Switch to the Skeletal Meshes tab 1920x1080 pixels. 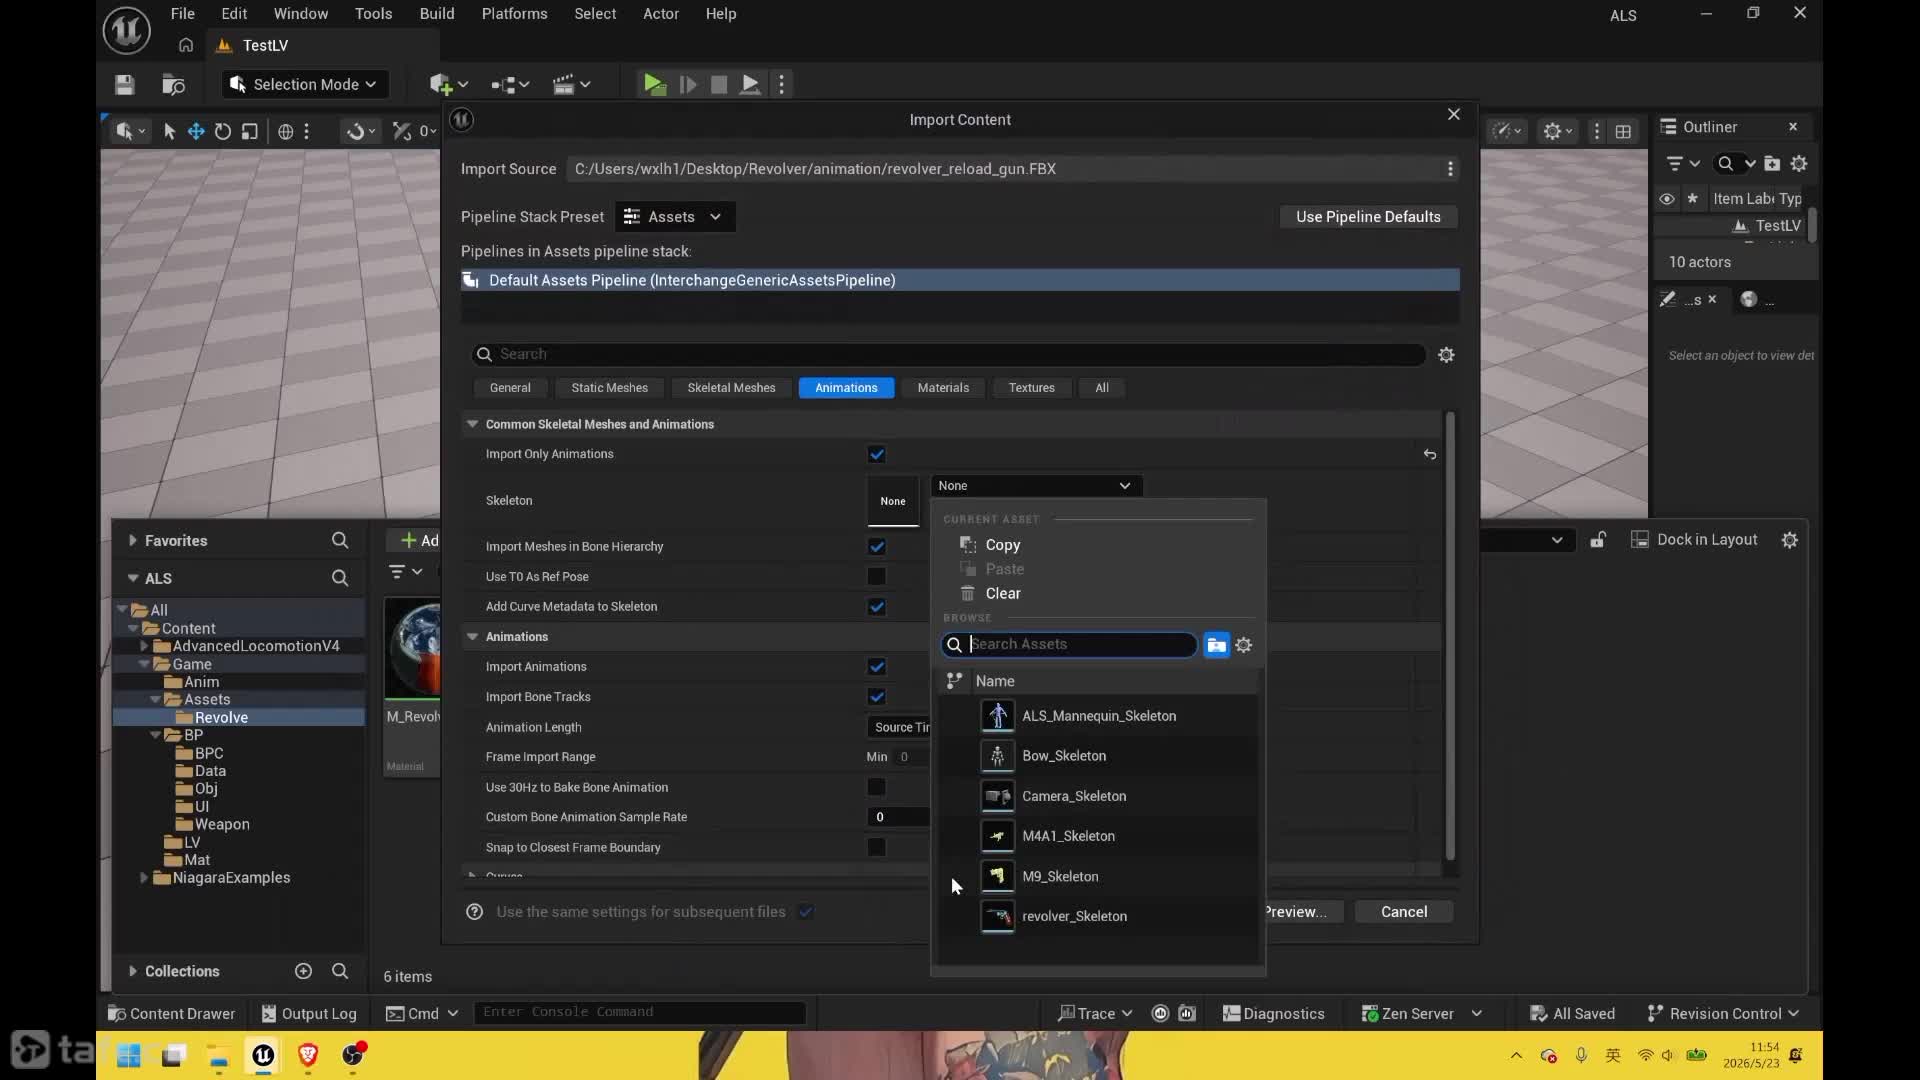click(731, 388)
